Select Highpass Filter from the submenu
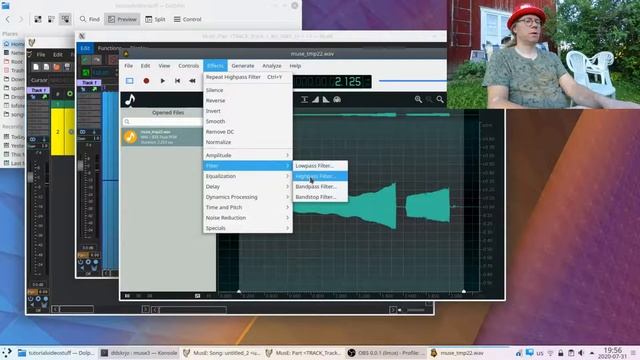640x360 pixels. (x=320, y=176)
